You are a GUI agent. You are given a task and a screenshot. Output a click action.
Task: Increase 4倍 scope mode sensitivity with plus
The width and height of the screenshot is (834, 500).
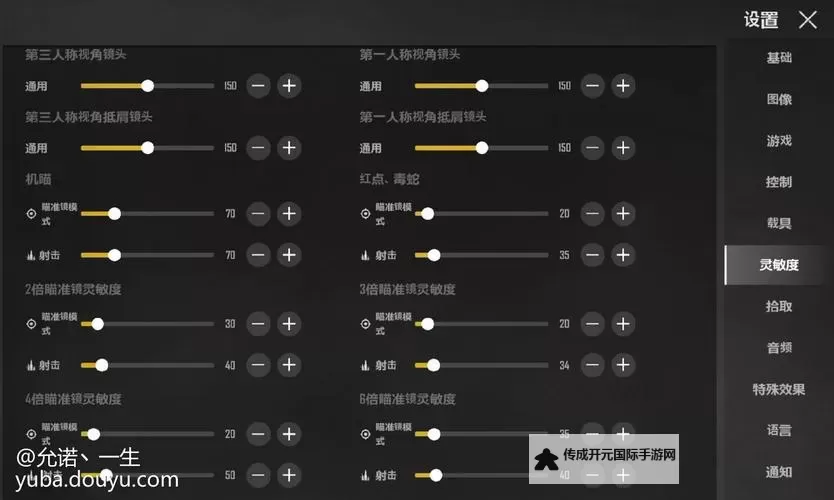[289, 434]
